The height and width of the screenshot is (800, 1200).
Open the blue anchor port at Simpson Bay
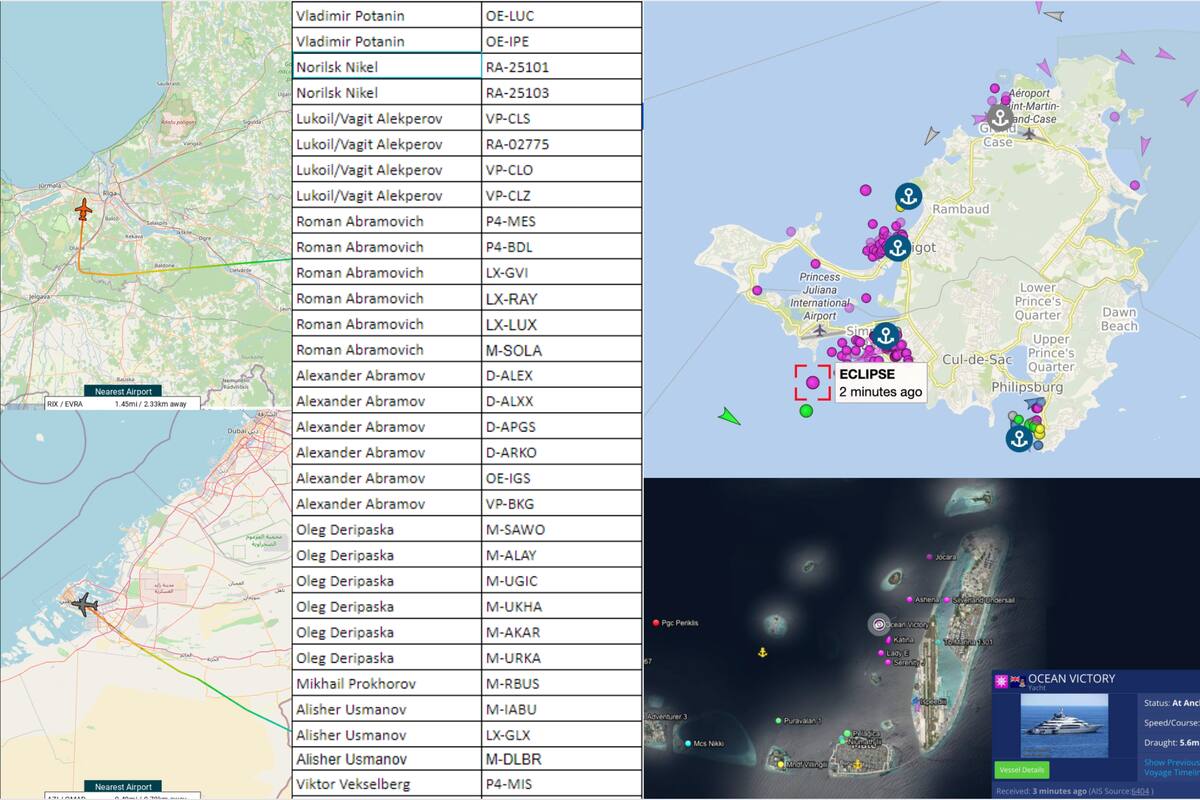(x=885, y=336)
